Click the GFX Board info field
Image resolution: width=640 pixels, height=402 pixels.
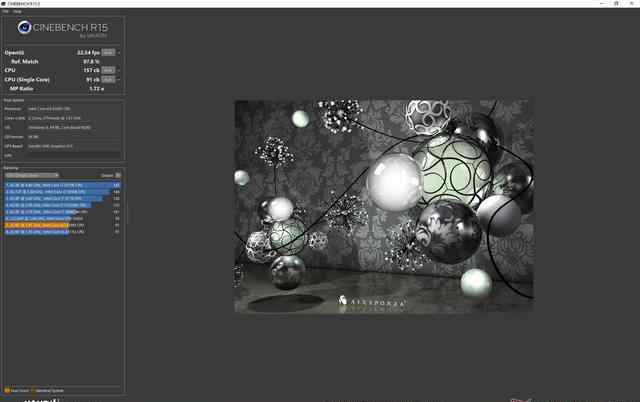(x=74, y=146)
